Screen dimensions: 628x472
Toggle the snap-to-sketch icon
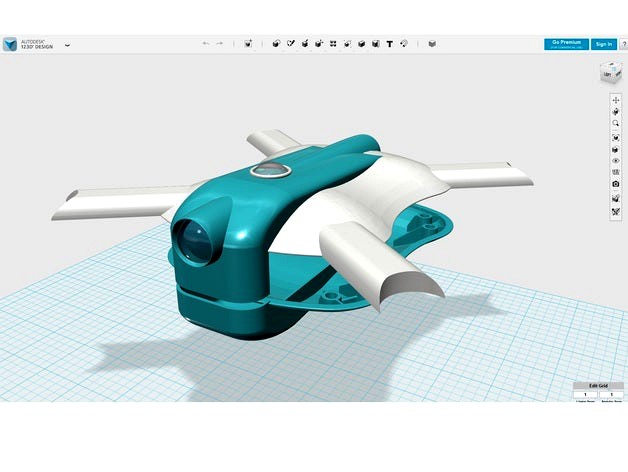pos(616,198)
